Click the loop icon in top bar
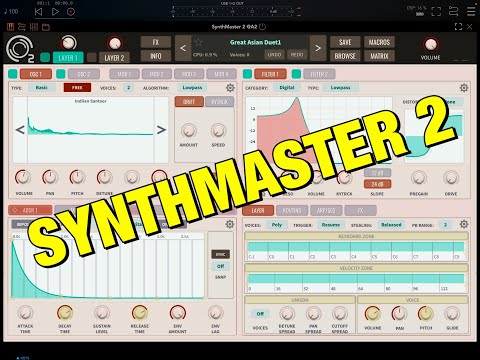This screenshot has height=360, width=480. tap(454, 12)
